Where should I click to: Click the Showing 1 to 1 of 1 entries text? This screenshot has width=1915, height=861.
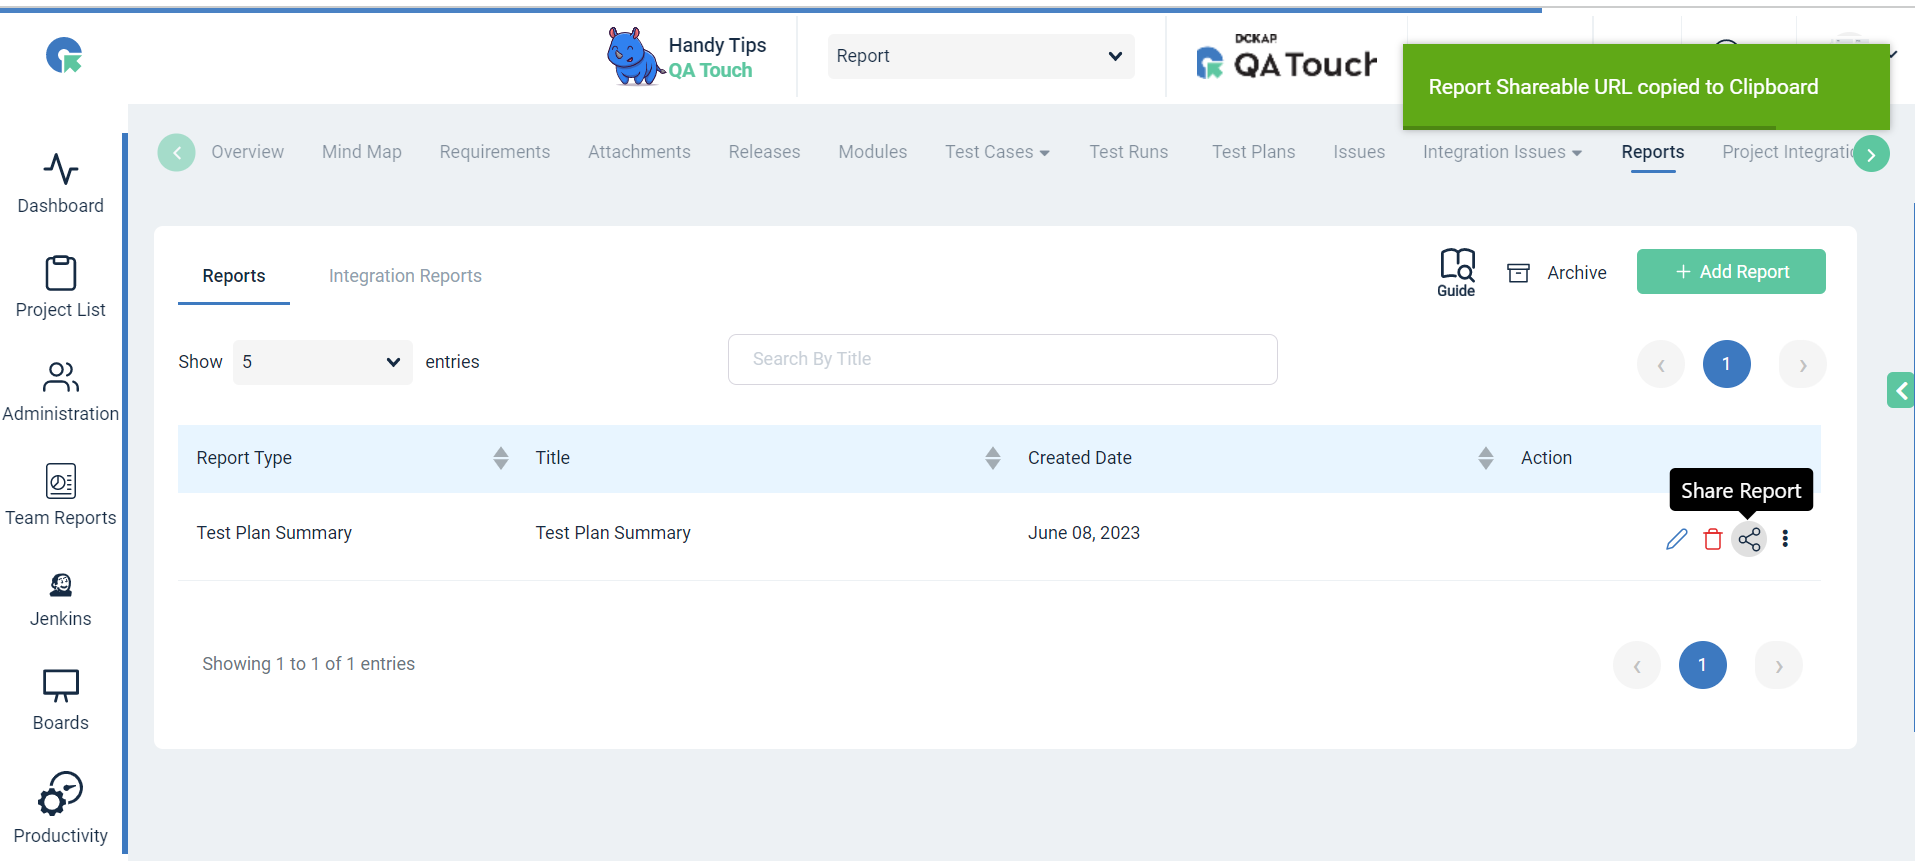coord(308,664)
